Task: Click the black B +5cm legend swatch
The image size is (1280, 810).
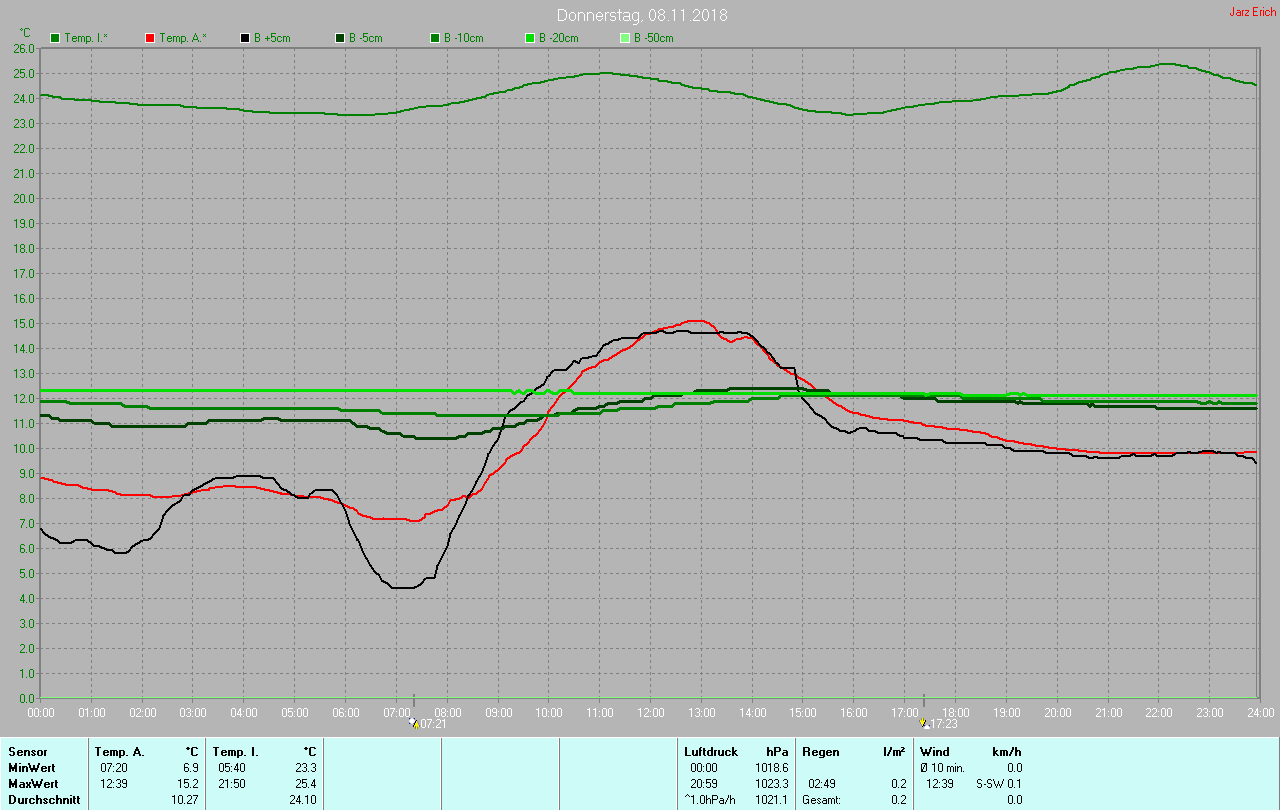Action: click(244, 38)
